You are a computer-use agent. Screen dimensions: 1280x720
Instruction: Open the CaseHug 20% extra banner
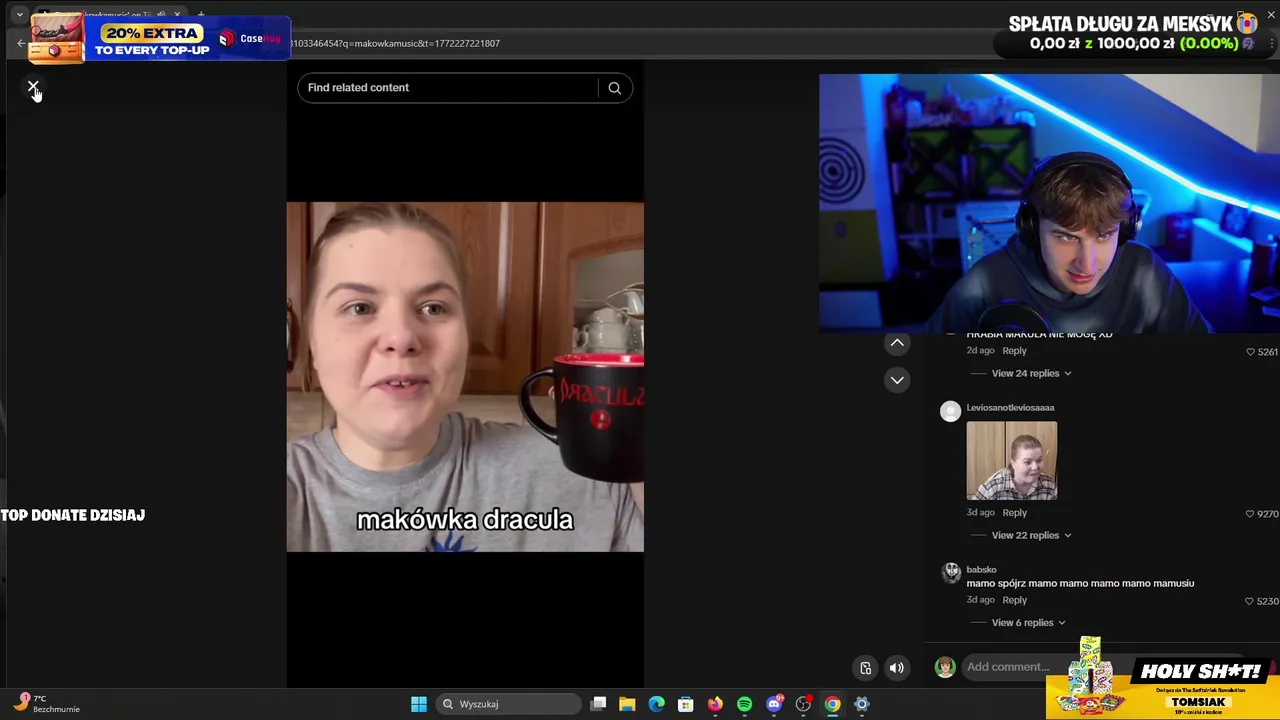point(158,39)
